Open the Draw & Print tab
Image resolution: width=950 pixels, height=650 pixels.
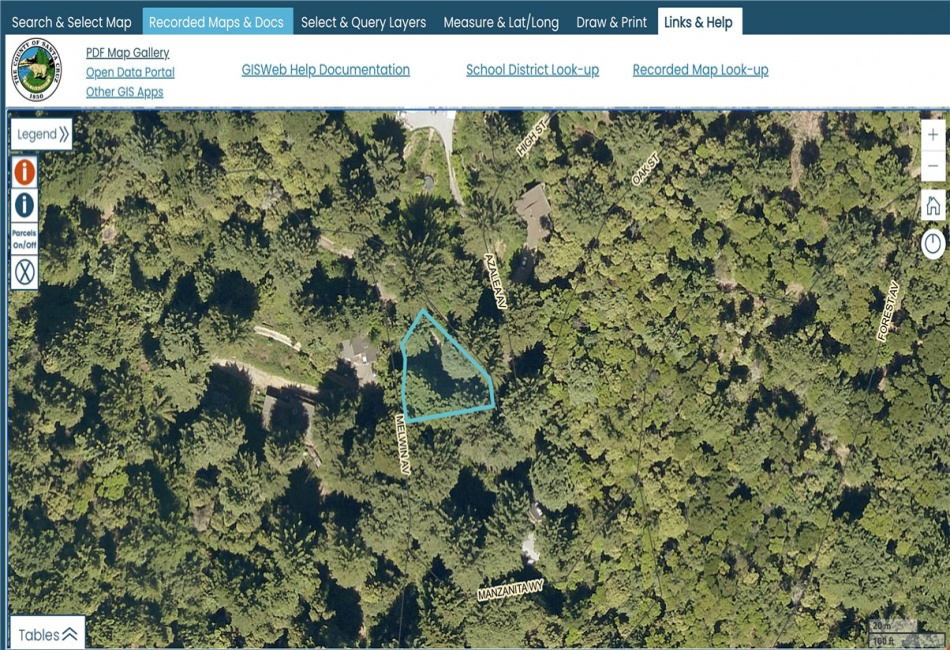point(611,22)
